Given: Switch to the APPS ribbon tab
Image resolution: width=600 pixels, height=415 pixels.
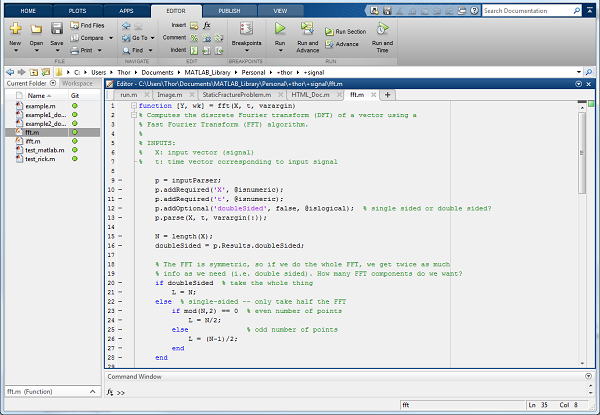Looking at the screenshot, I should (126, 11).
